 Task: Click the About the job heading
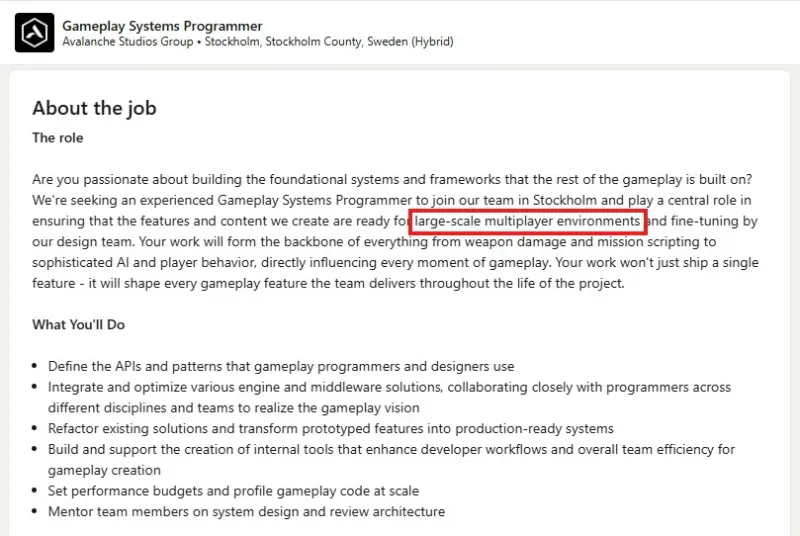(x=94, y=108)
